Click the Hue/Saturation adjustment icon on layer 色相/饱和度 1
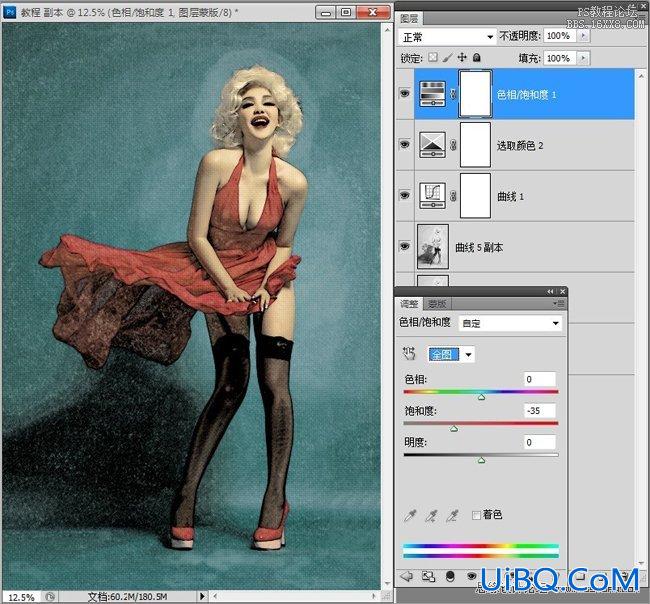 tap(432, 94)
